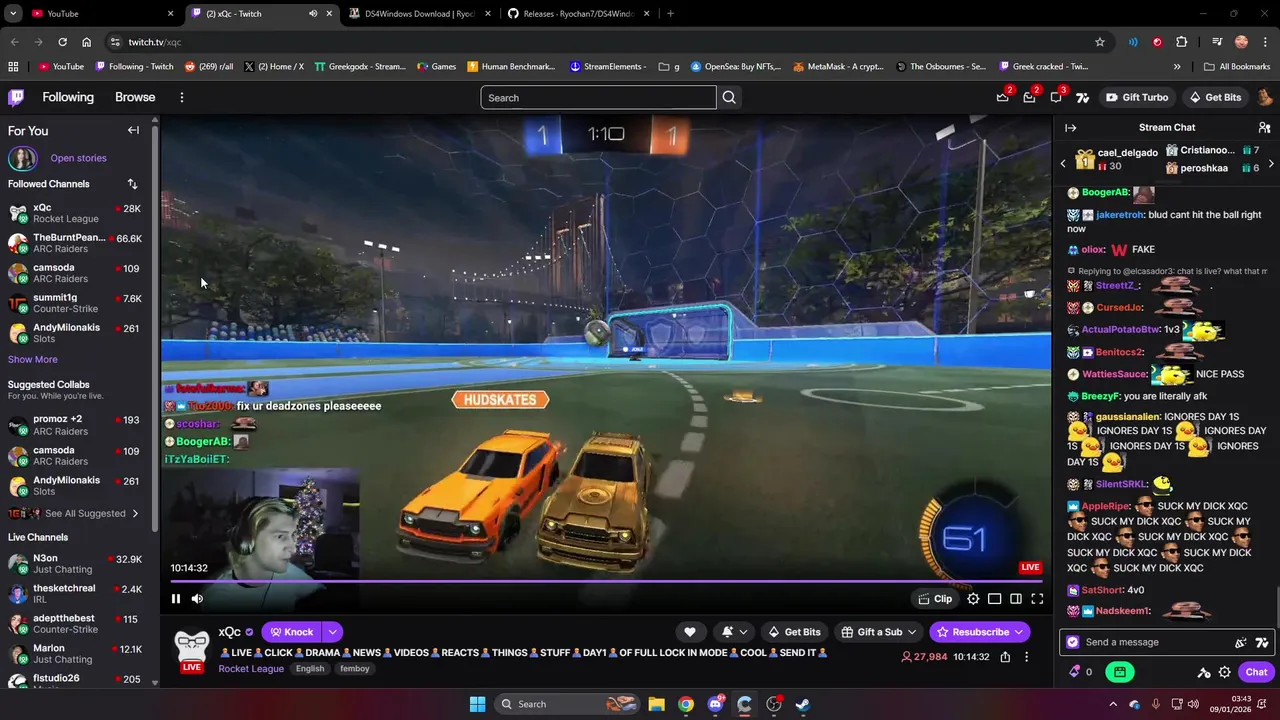The height and width of the screenshot is (720, 1280).
Task: Go to the Following page
Action: coord(68,97)
